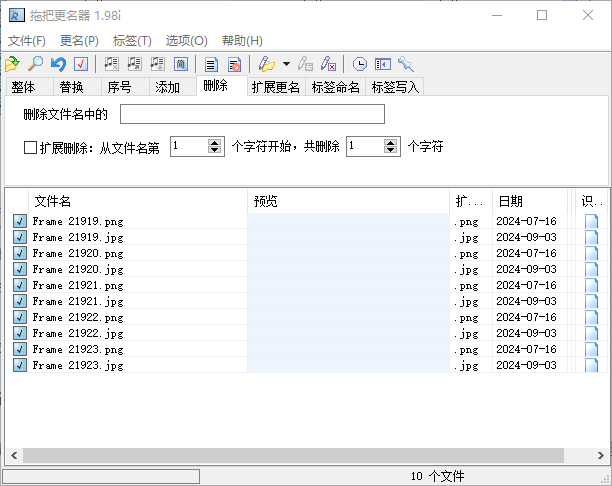The width and height of the screenshot is (612, 486).
Task: Click the start position spinner arrows
Action: (x=215, y=146)
